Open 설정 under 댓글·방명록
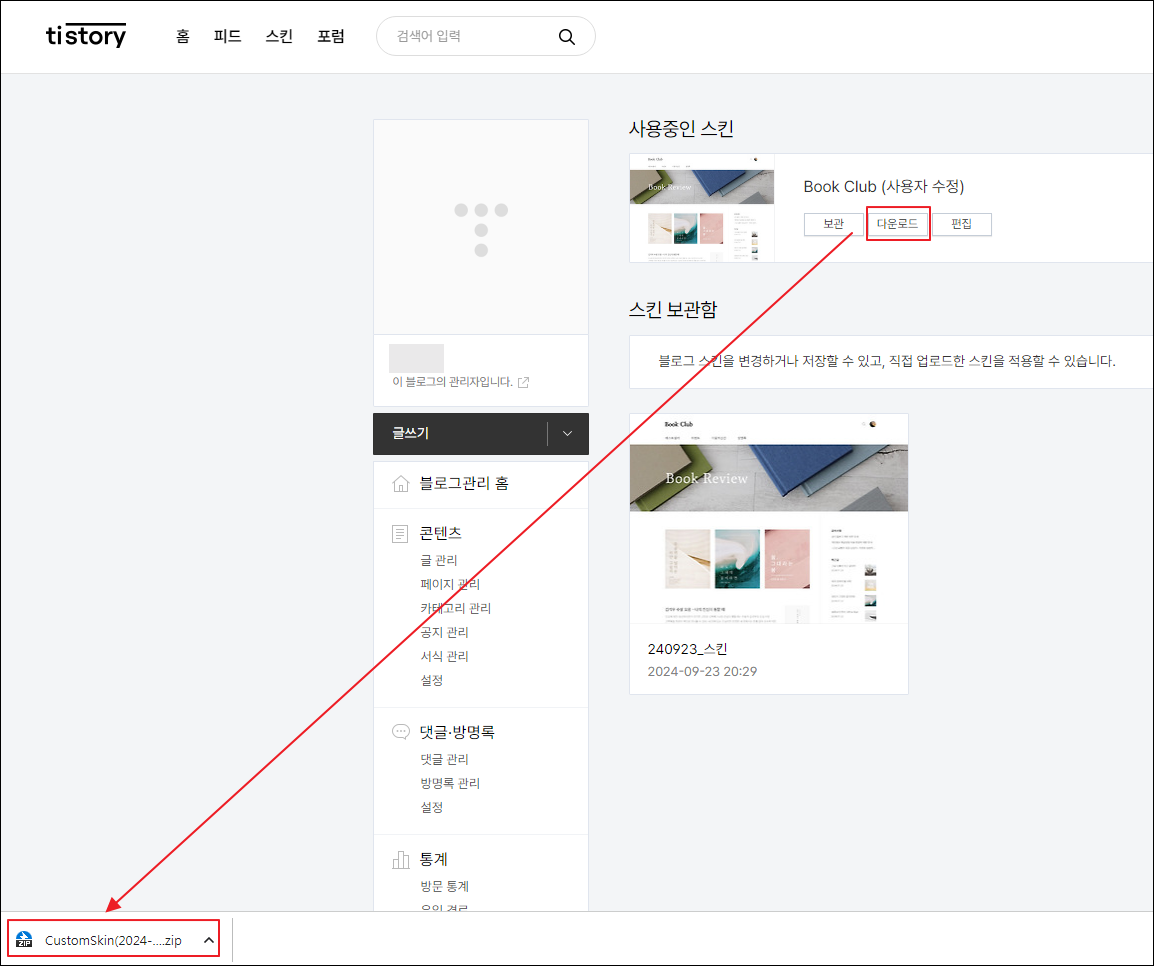This screenshot has height=966, width=1154. click(431, 807)
